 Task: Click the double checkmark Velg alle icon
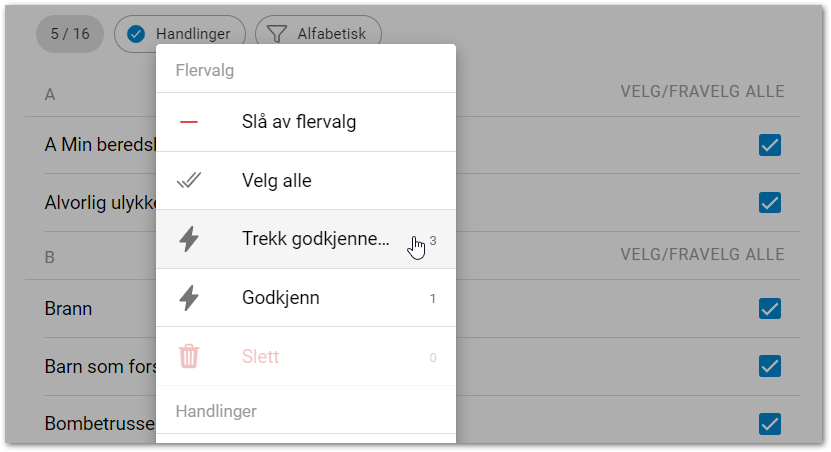(x=189, y=181)
